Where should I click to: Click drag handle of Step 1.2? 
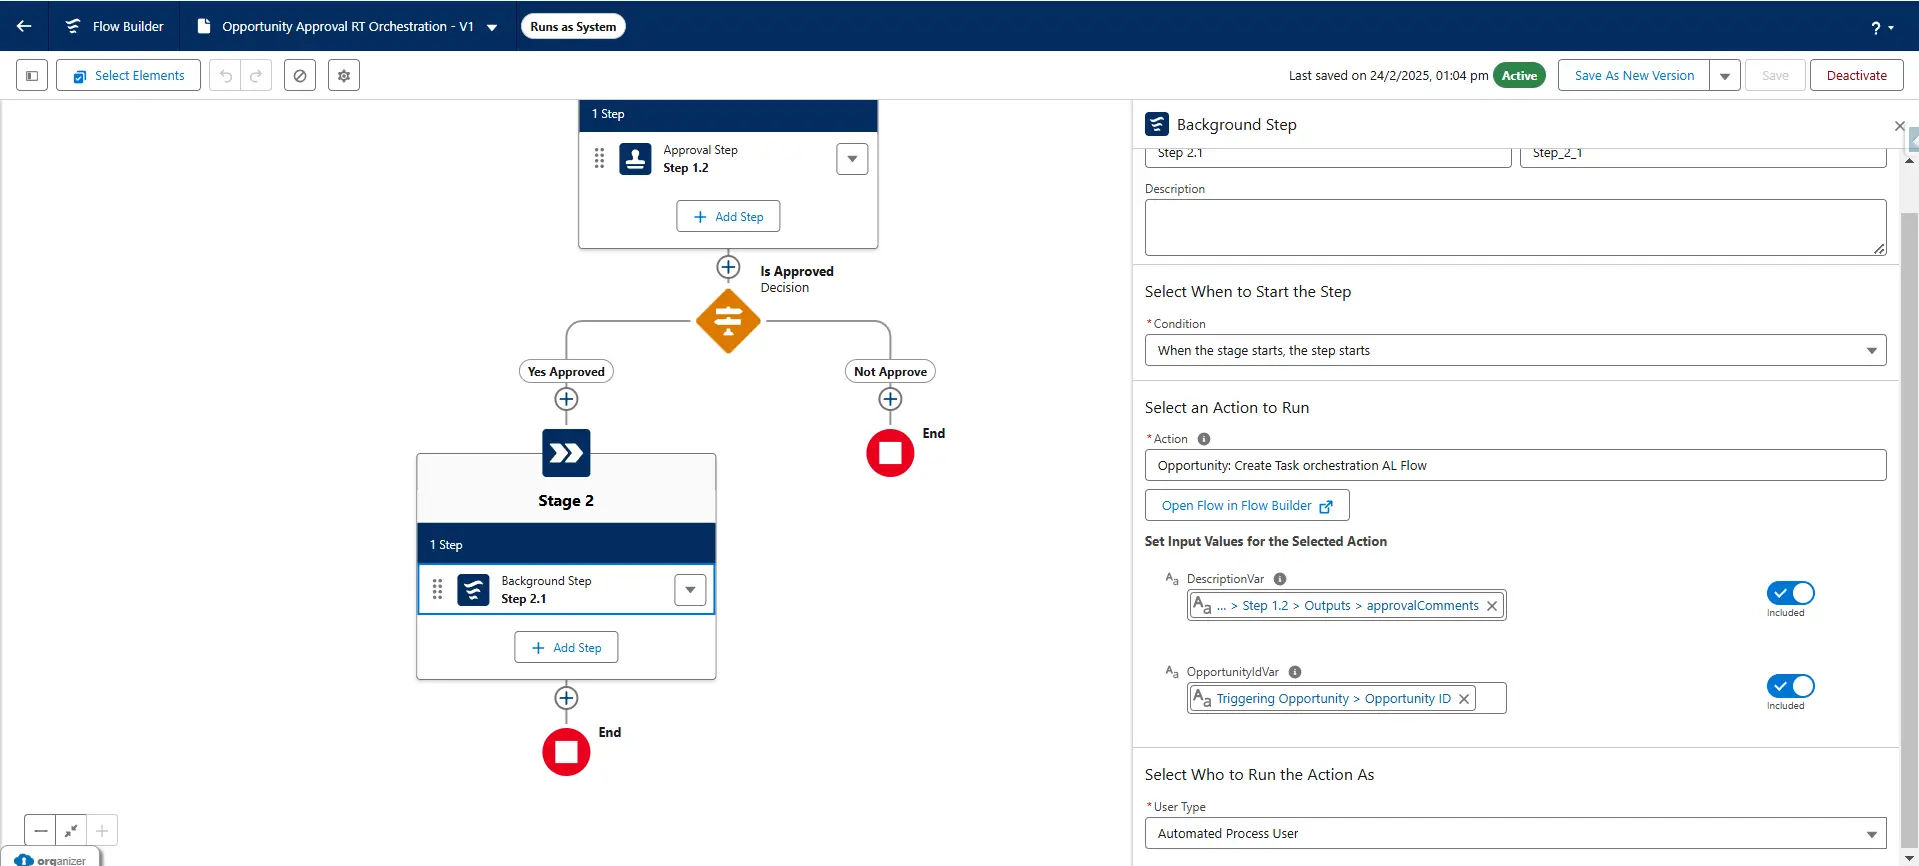pyautogui.click(x=599, y=159)
